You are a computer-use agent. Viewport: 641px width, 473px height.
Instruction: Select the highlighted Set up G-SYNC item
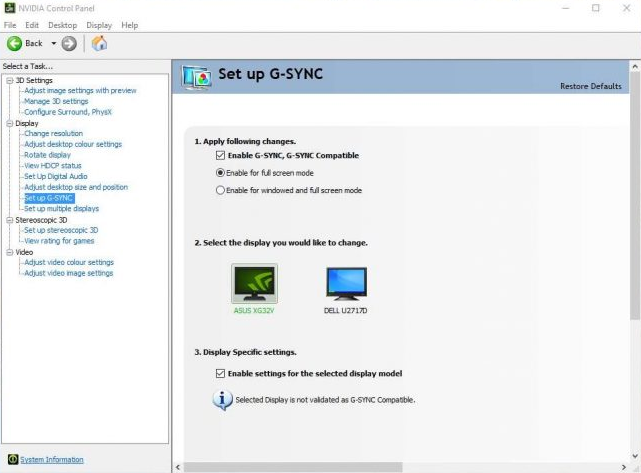point(49,198)
